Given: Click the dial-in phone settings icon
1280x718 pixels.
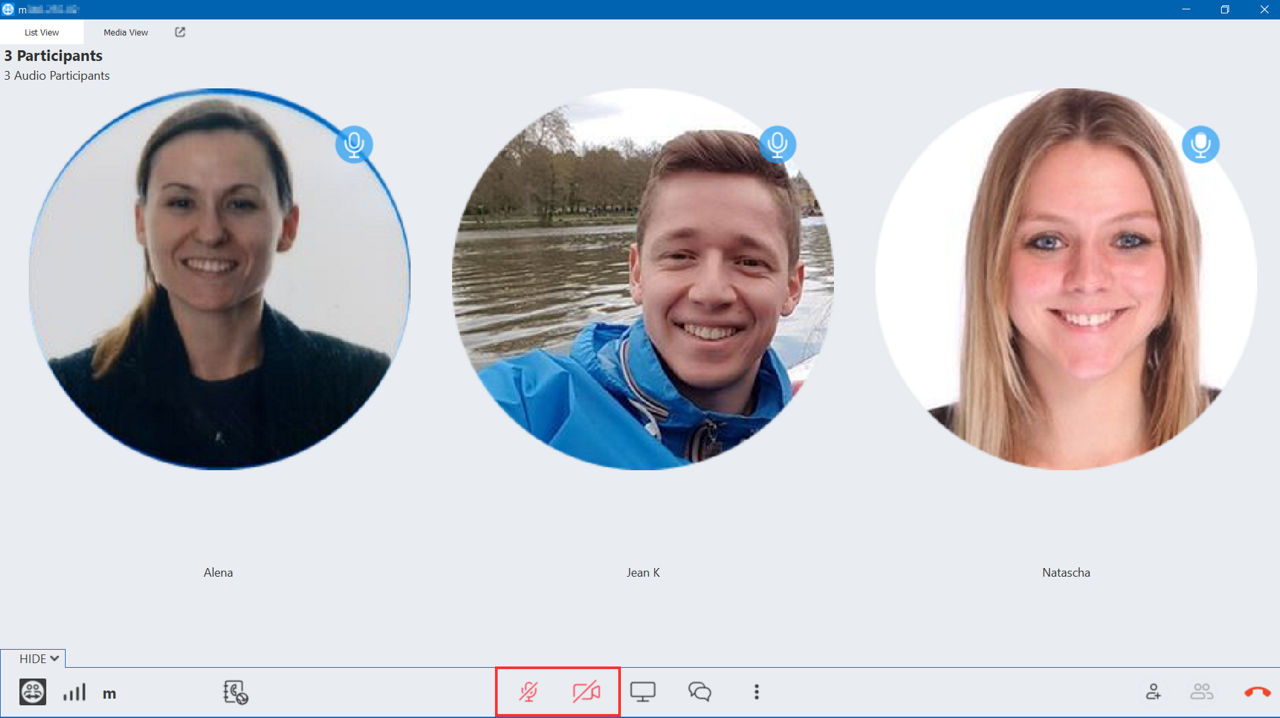Looking at the screenshot, I should coord(235,692).
